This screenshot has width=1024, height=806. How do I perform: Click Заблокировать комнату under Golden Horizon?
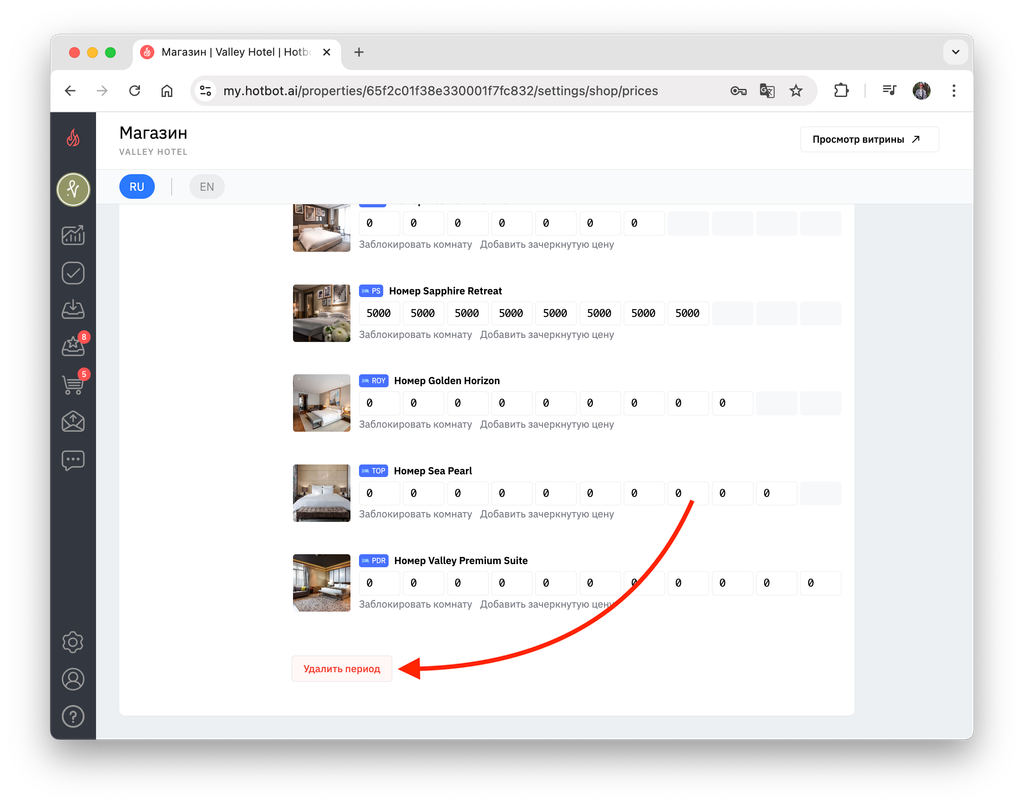point(415,425)
